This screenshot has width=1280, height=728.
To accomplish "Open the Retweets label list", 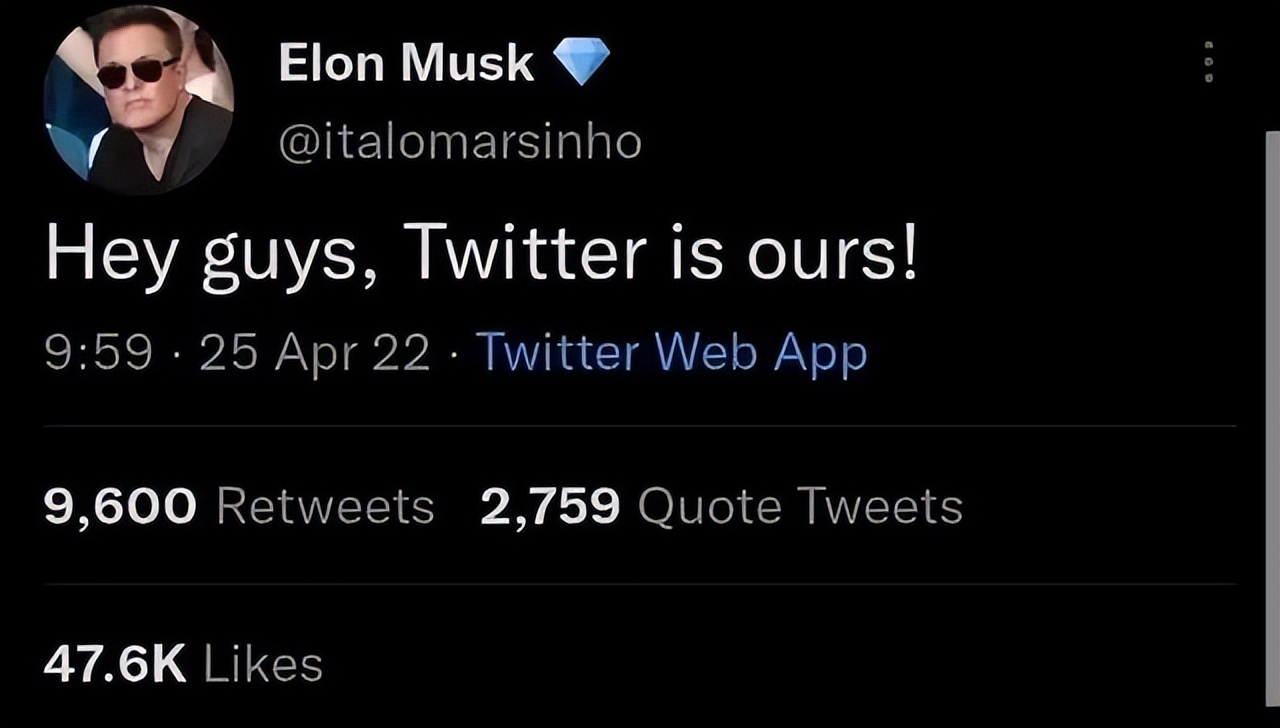I will click(x=325, y=507).
